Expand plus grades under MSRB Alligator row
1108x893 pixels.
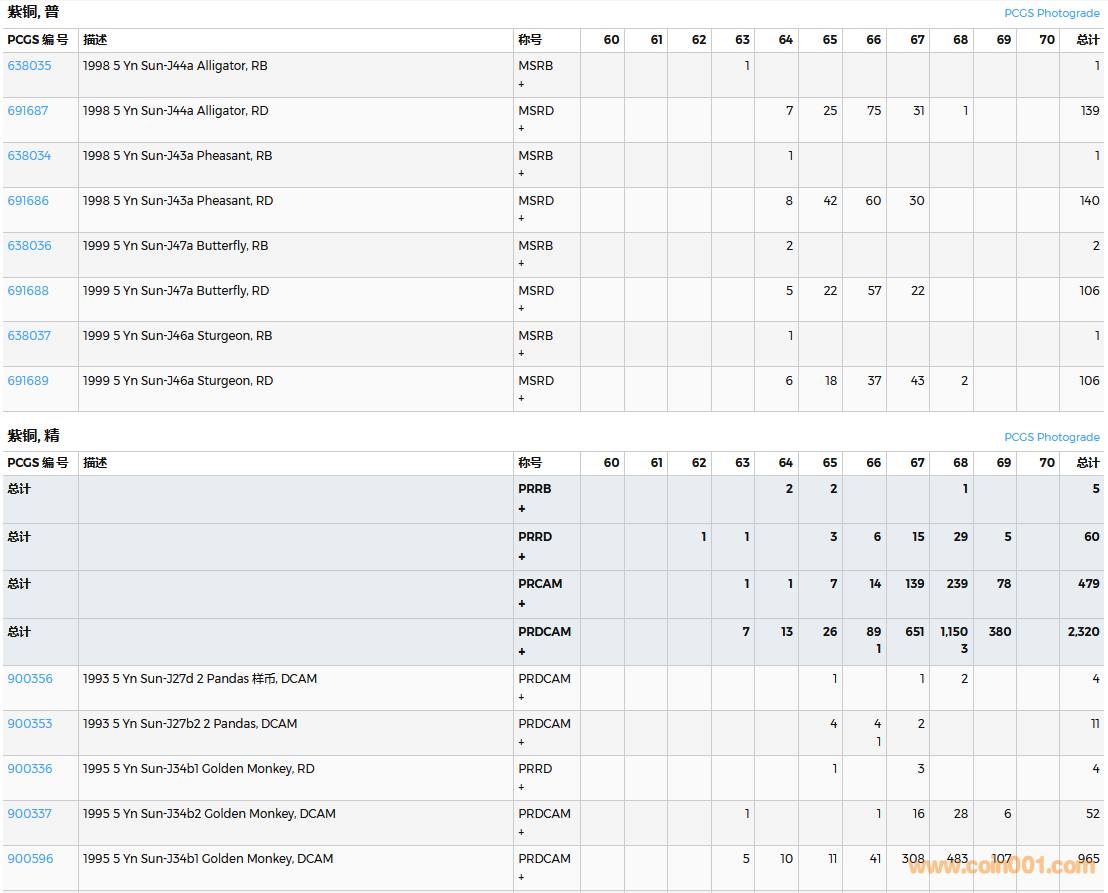521,84
